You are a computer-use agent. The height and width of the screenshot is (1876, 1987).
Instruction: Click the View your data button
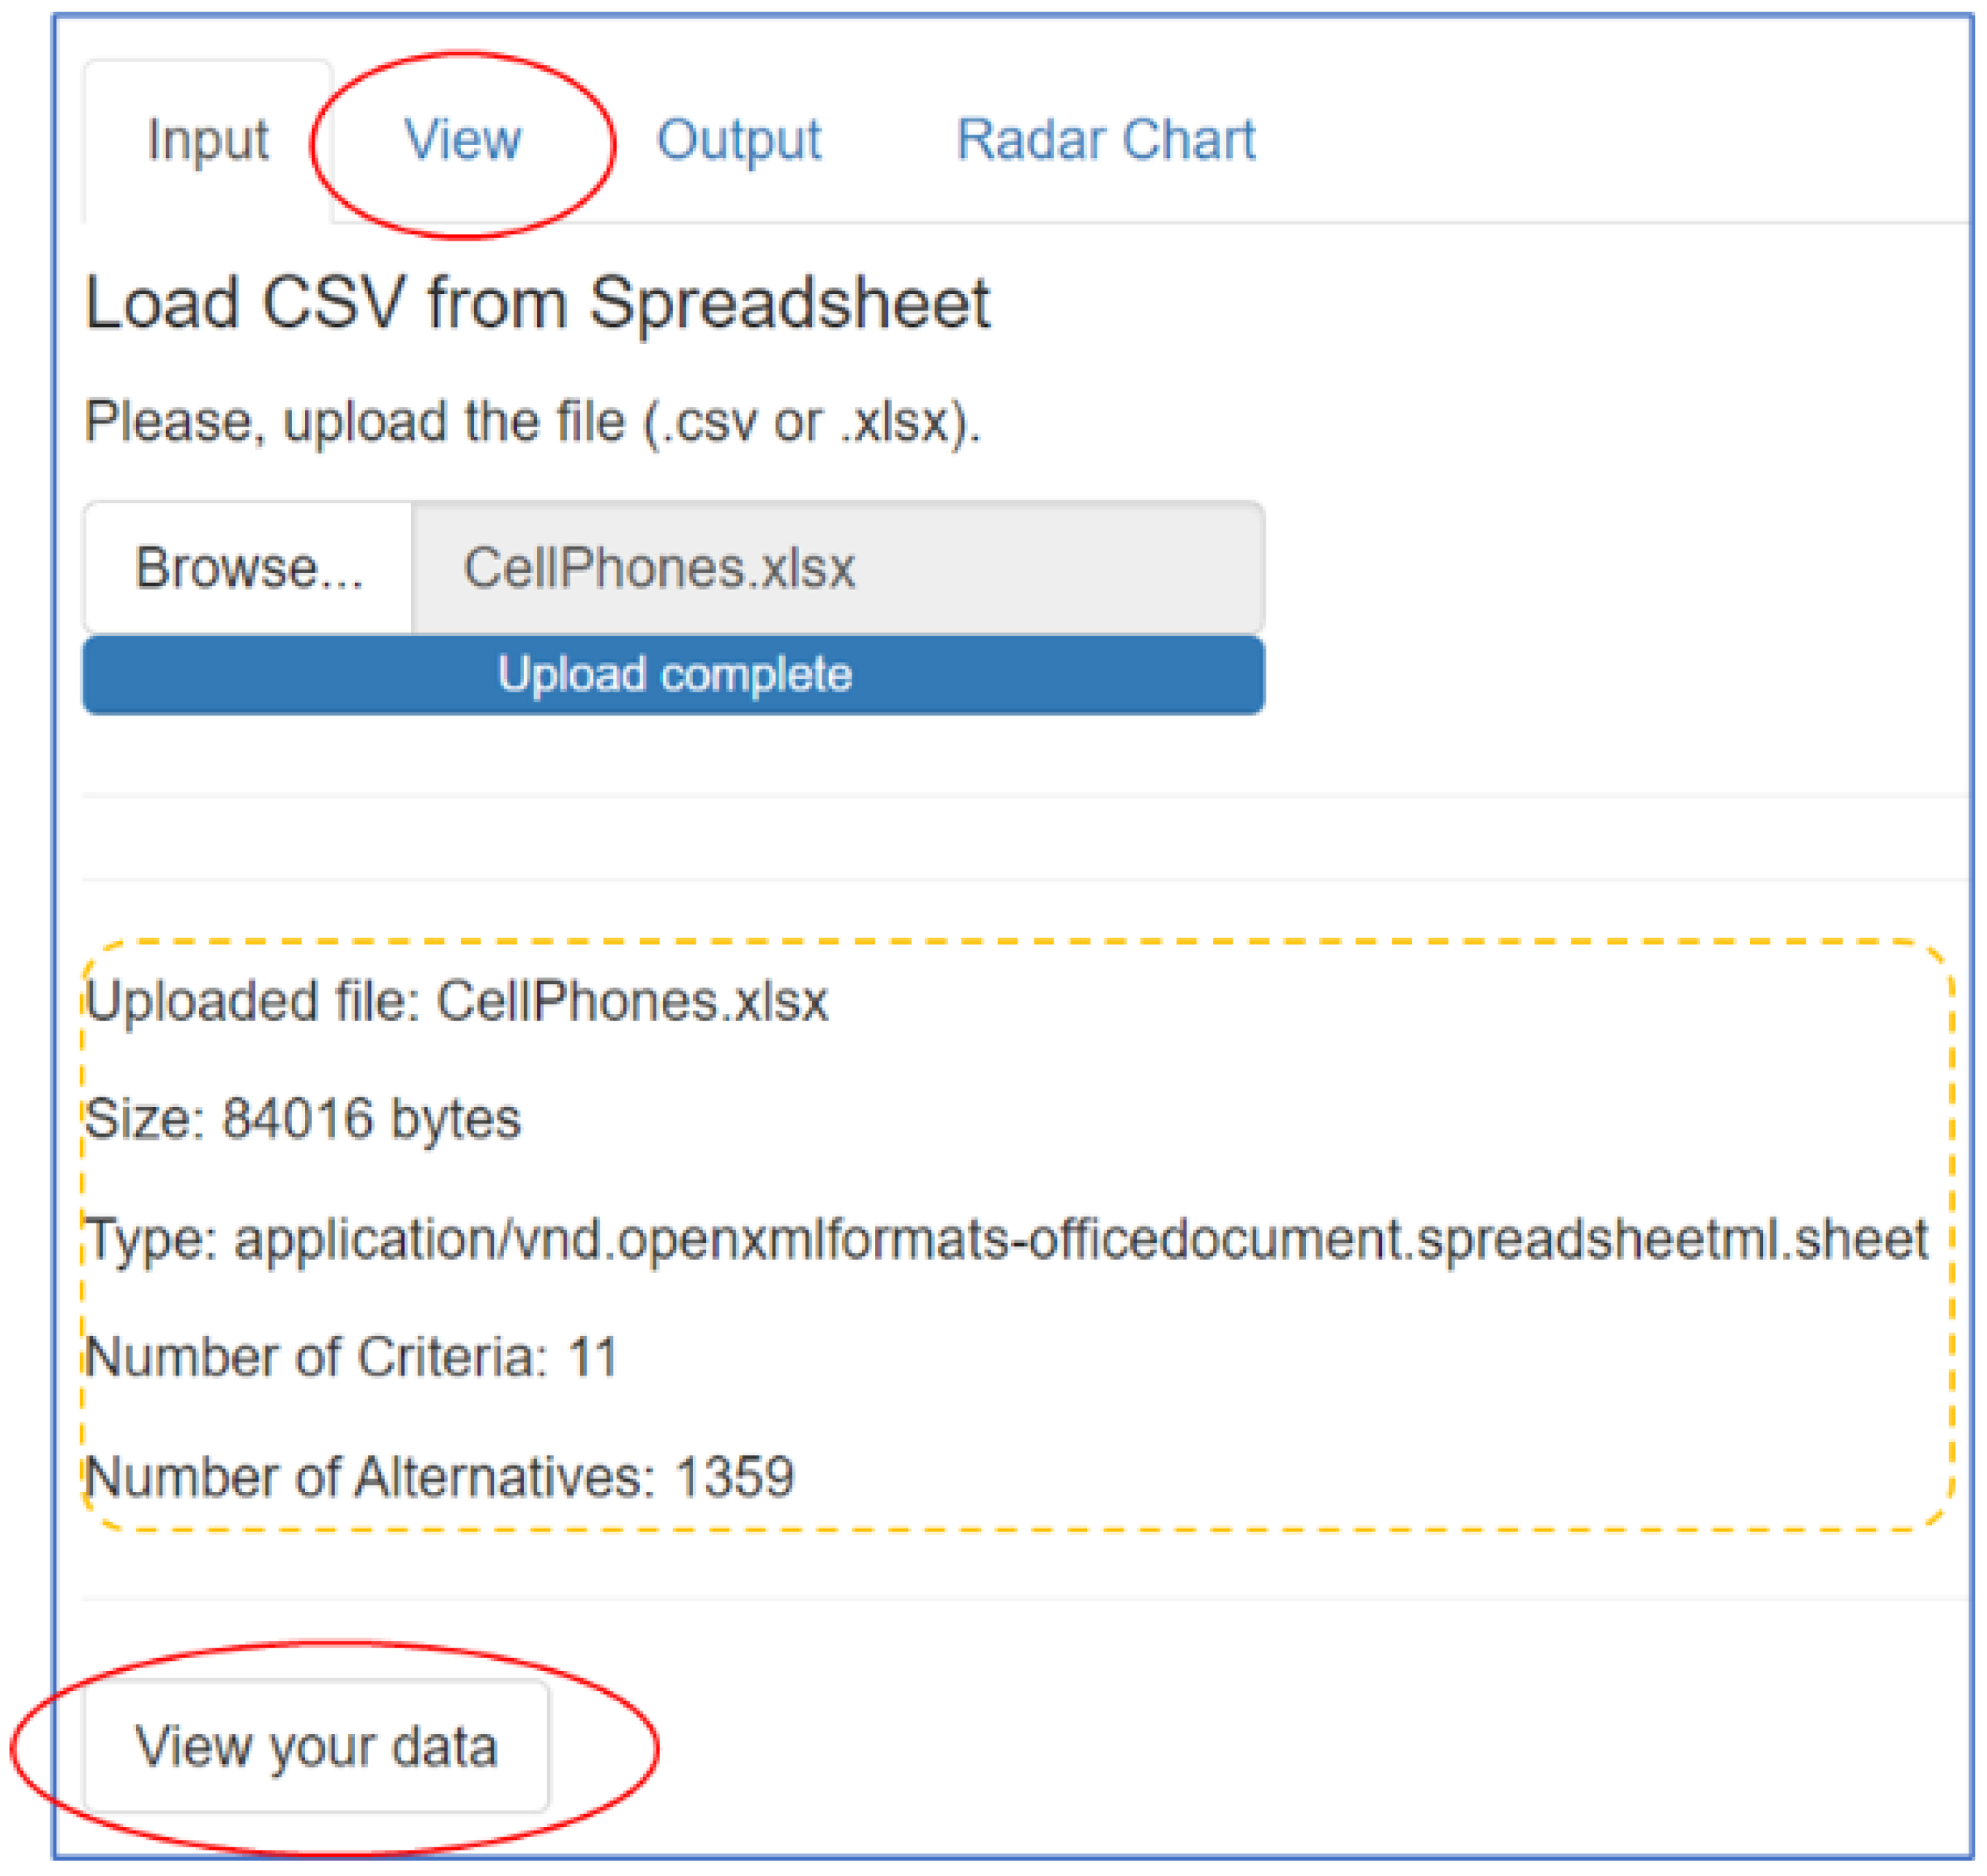[x=316, y=1746]
